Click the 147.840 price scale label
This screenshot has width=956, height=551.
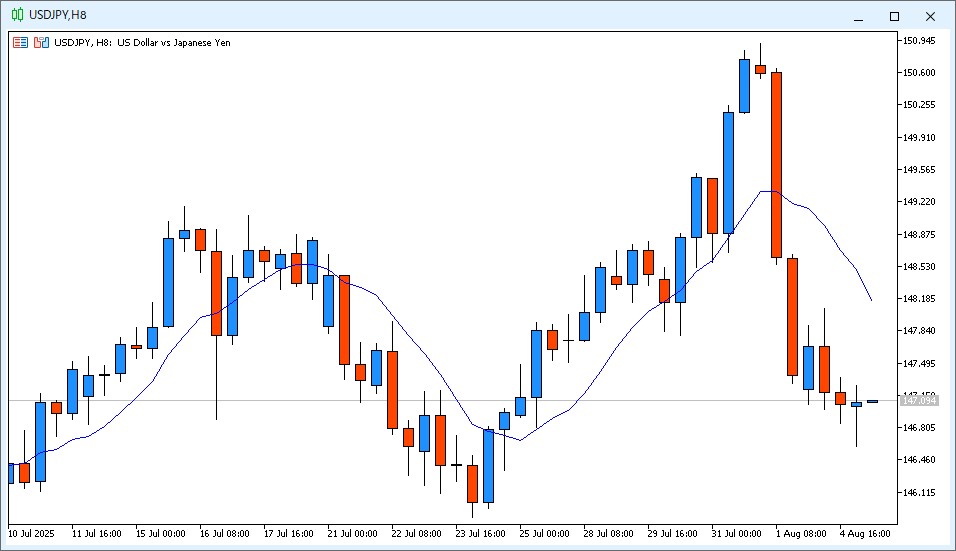pos(919,331)
